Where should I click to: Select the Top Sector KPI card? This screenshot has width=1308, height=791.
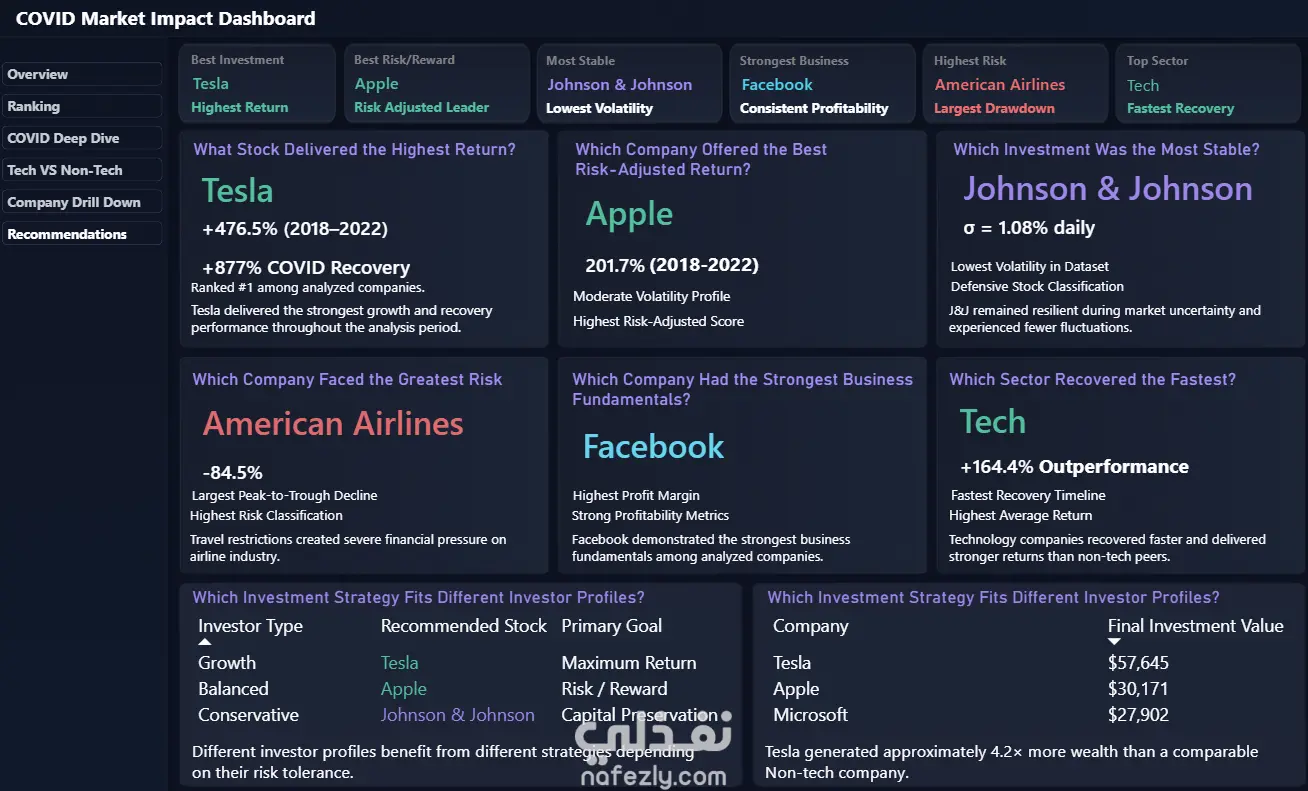1208,84
